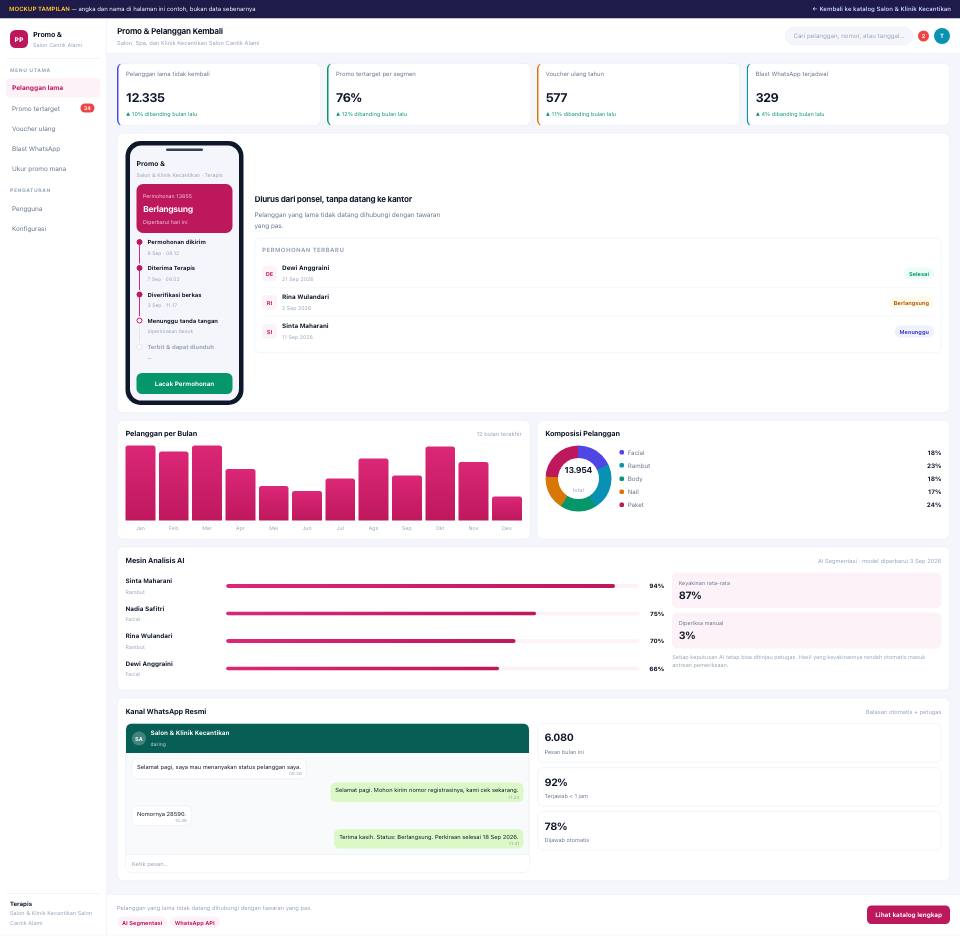Screen dimensions: 960x936
Task: Click the Facial legend color dot
Action: (621, 452)
